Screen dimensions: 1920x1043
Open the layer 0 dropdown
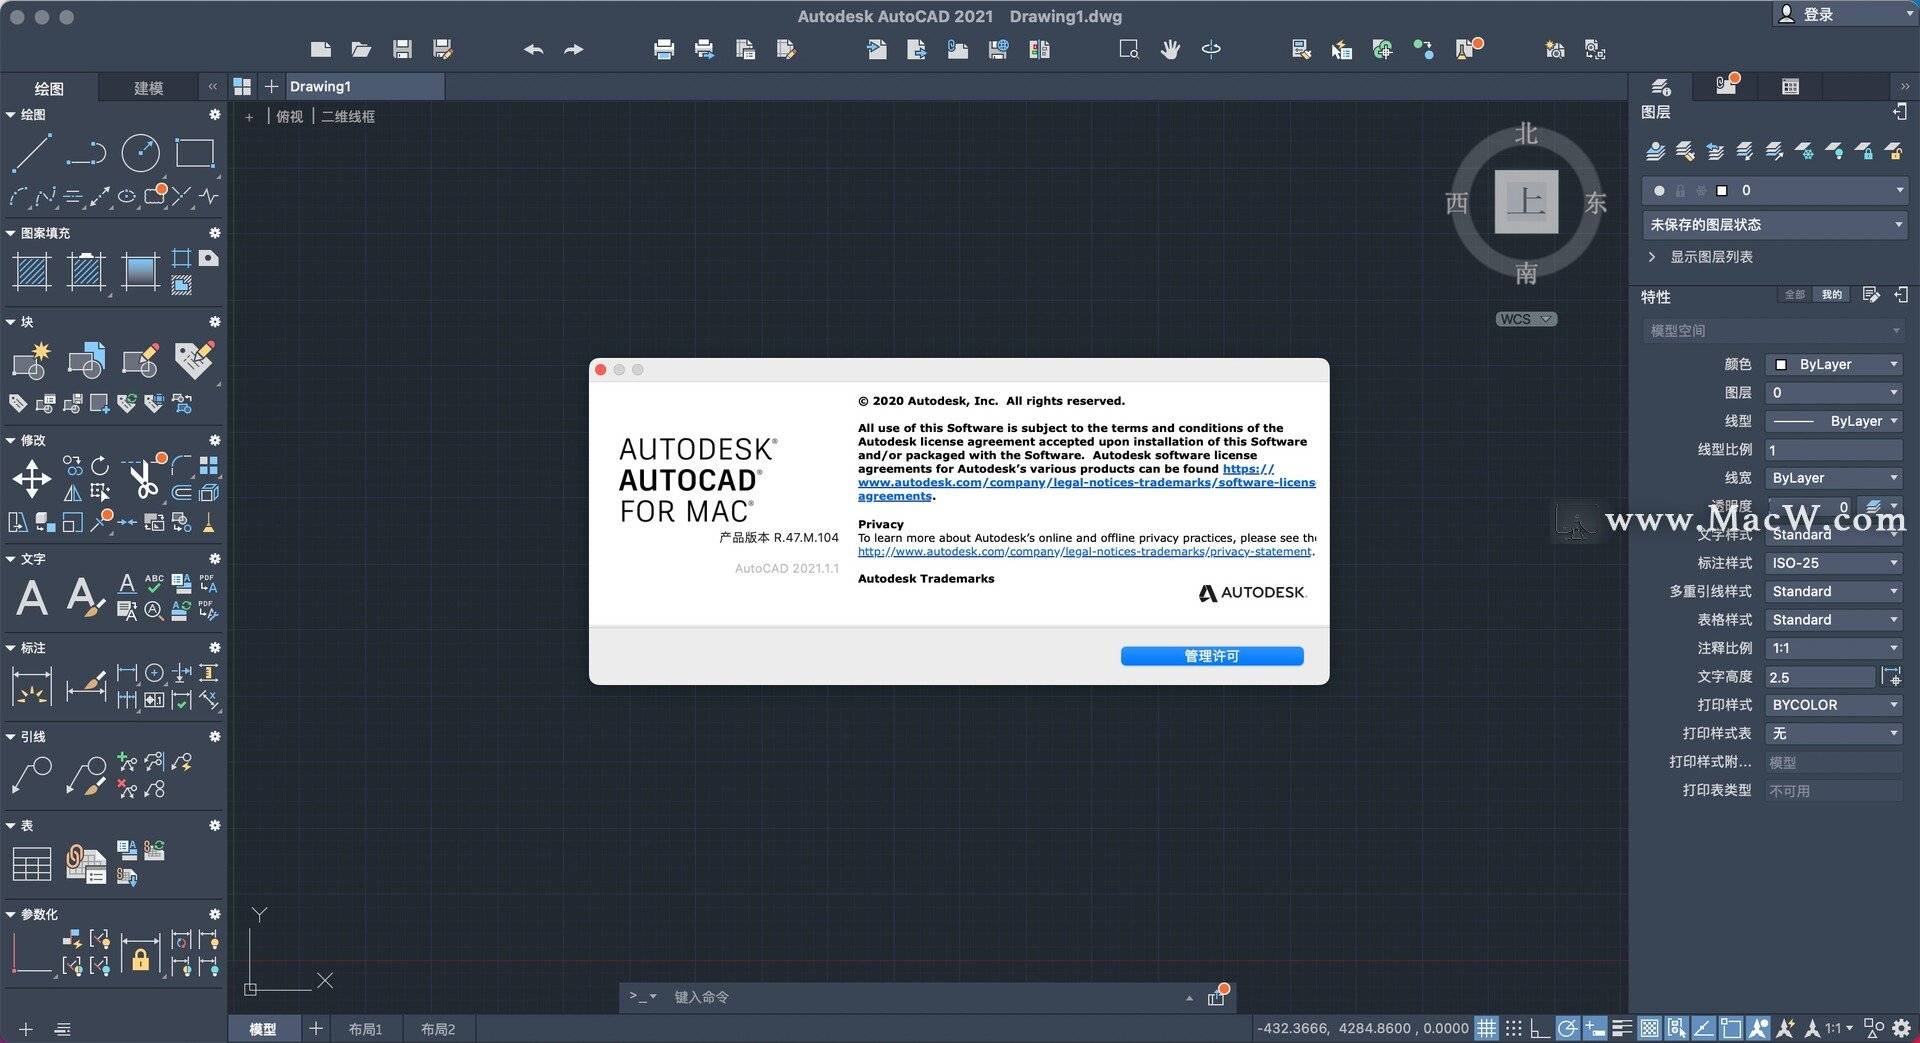click(1897, 190)
